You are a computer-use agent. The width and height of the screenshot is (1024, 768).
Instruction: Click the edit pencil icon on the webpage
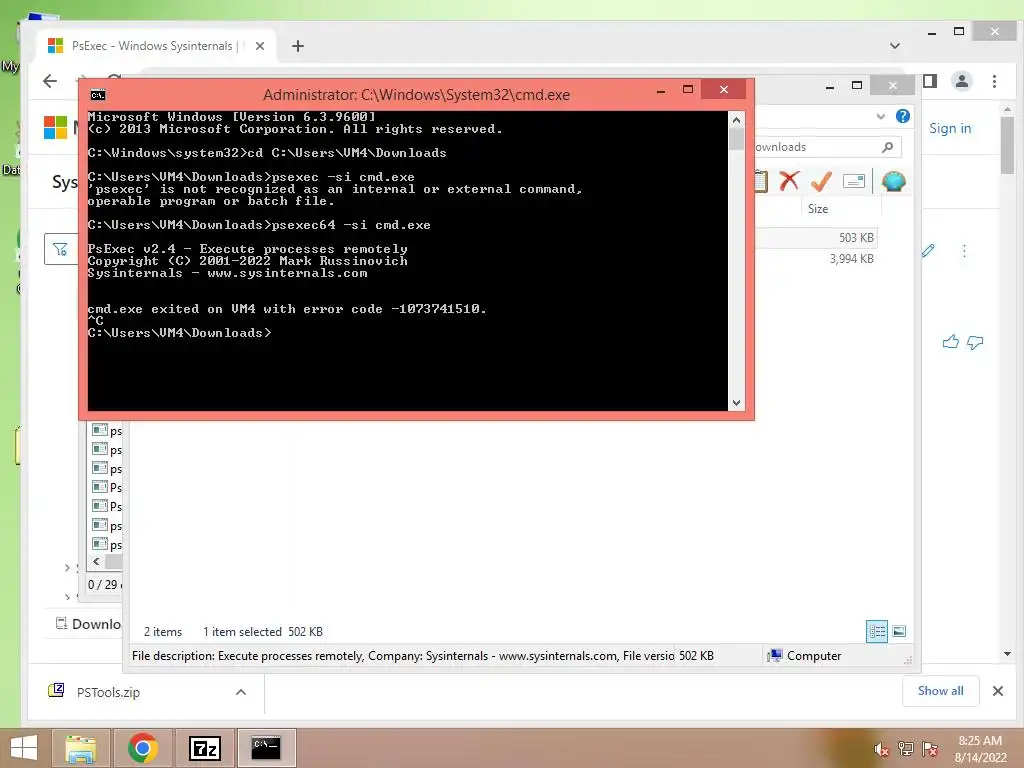click(928, 250)
